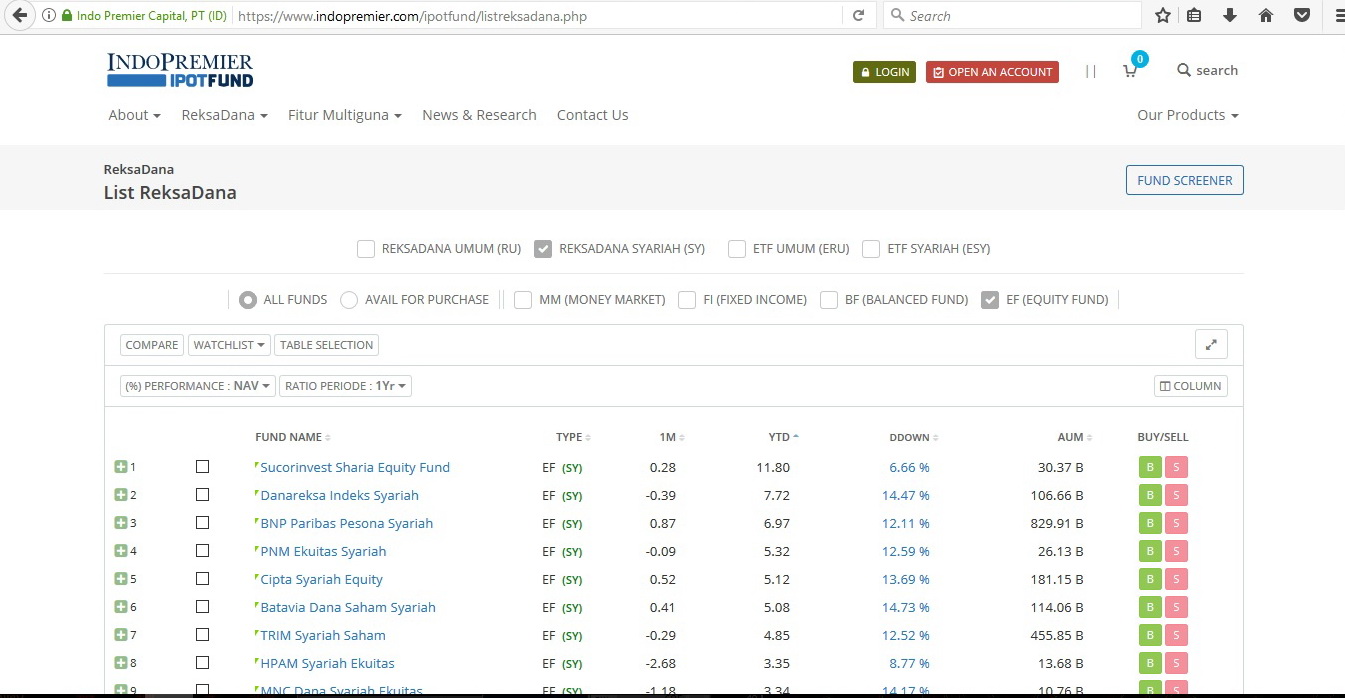1345x698 pixels.
Task: Sort table by YTD column header
Action: 783,437
